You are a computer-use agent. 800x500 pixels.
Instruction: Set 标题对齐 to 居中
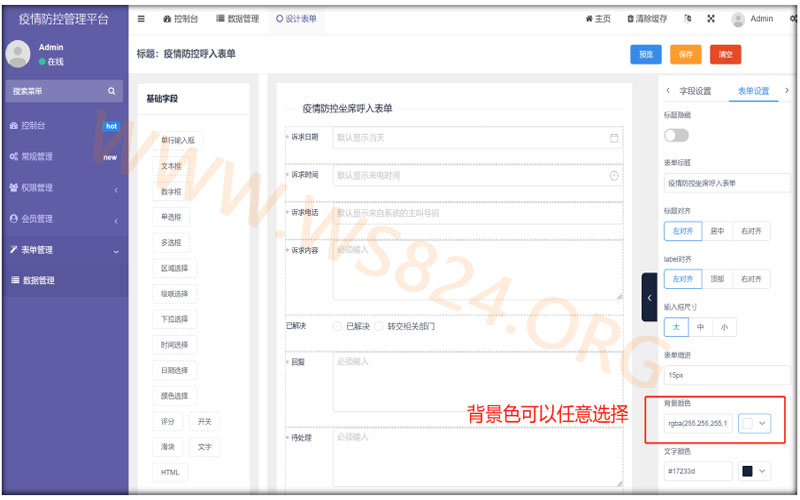(717, 231)
